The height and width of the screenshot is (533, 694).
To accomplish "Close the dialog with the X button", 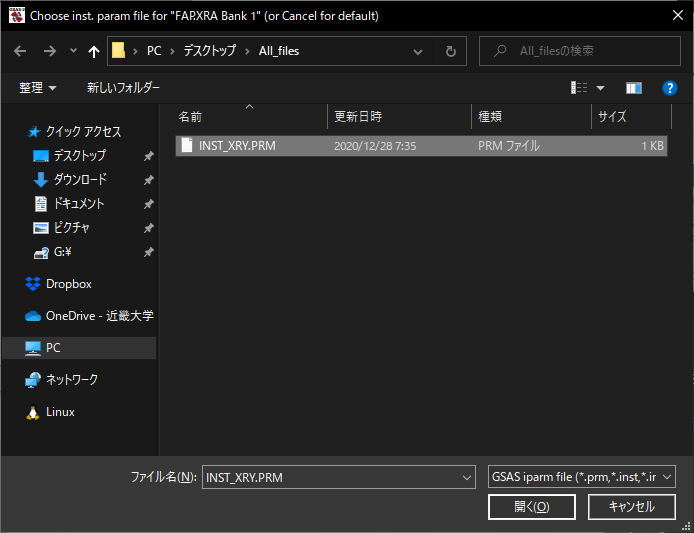I will 677,15.
